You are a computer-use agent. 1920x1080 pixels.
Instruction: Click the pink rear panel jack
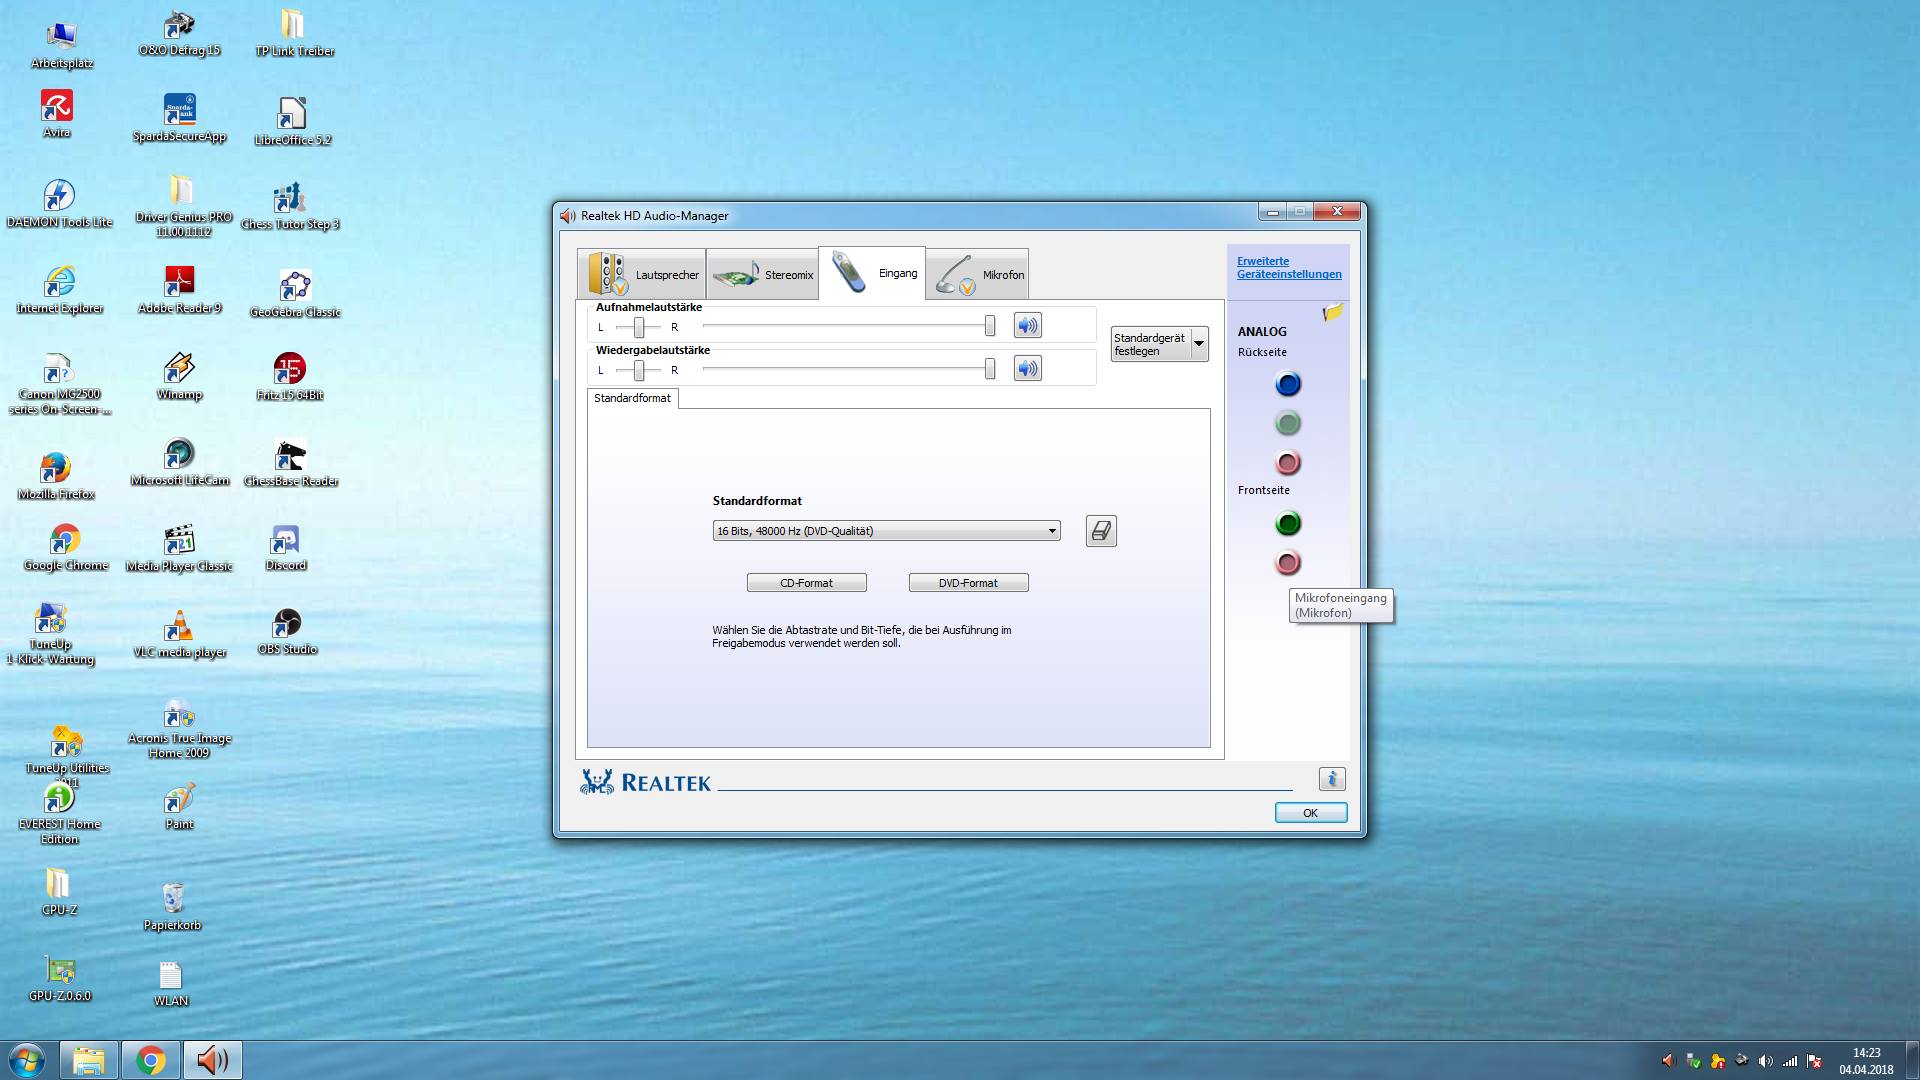[1288, 463]
